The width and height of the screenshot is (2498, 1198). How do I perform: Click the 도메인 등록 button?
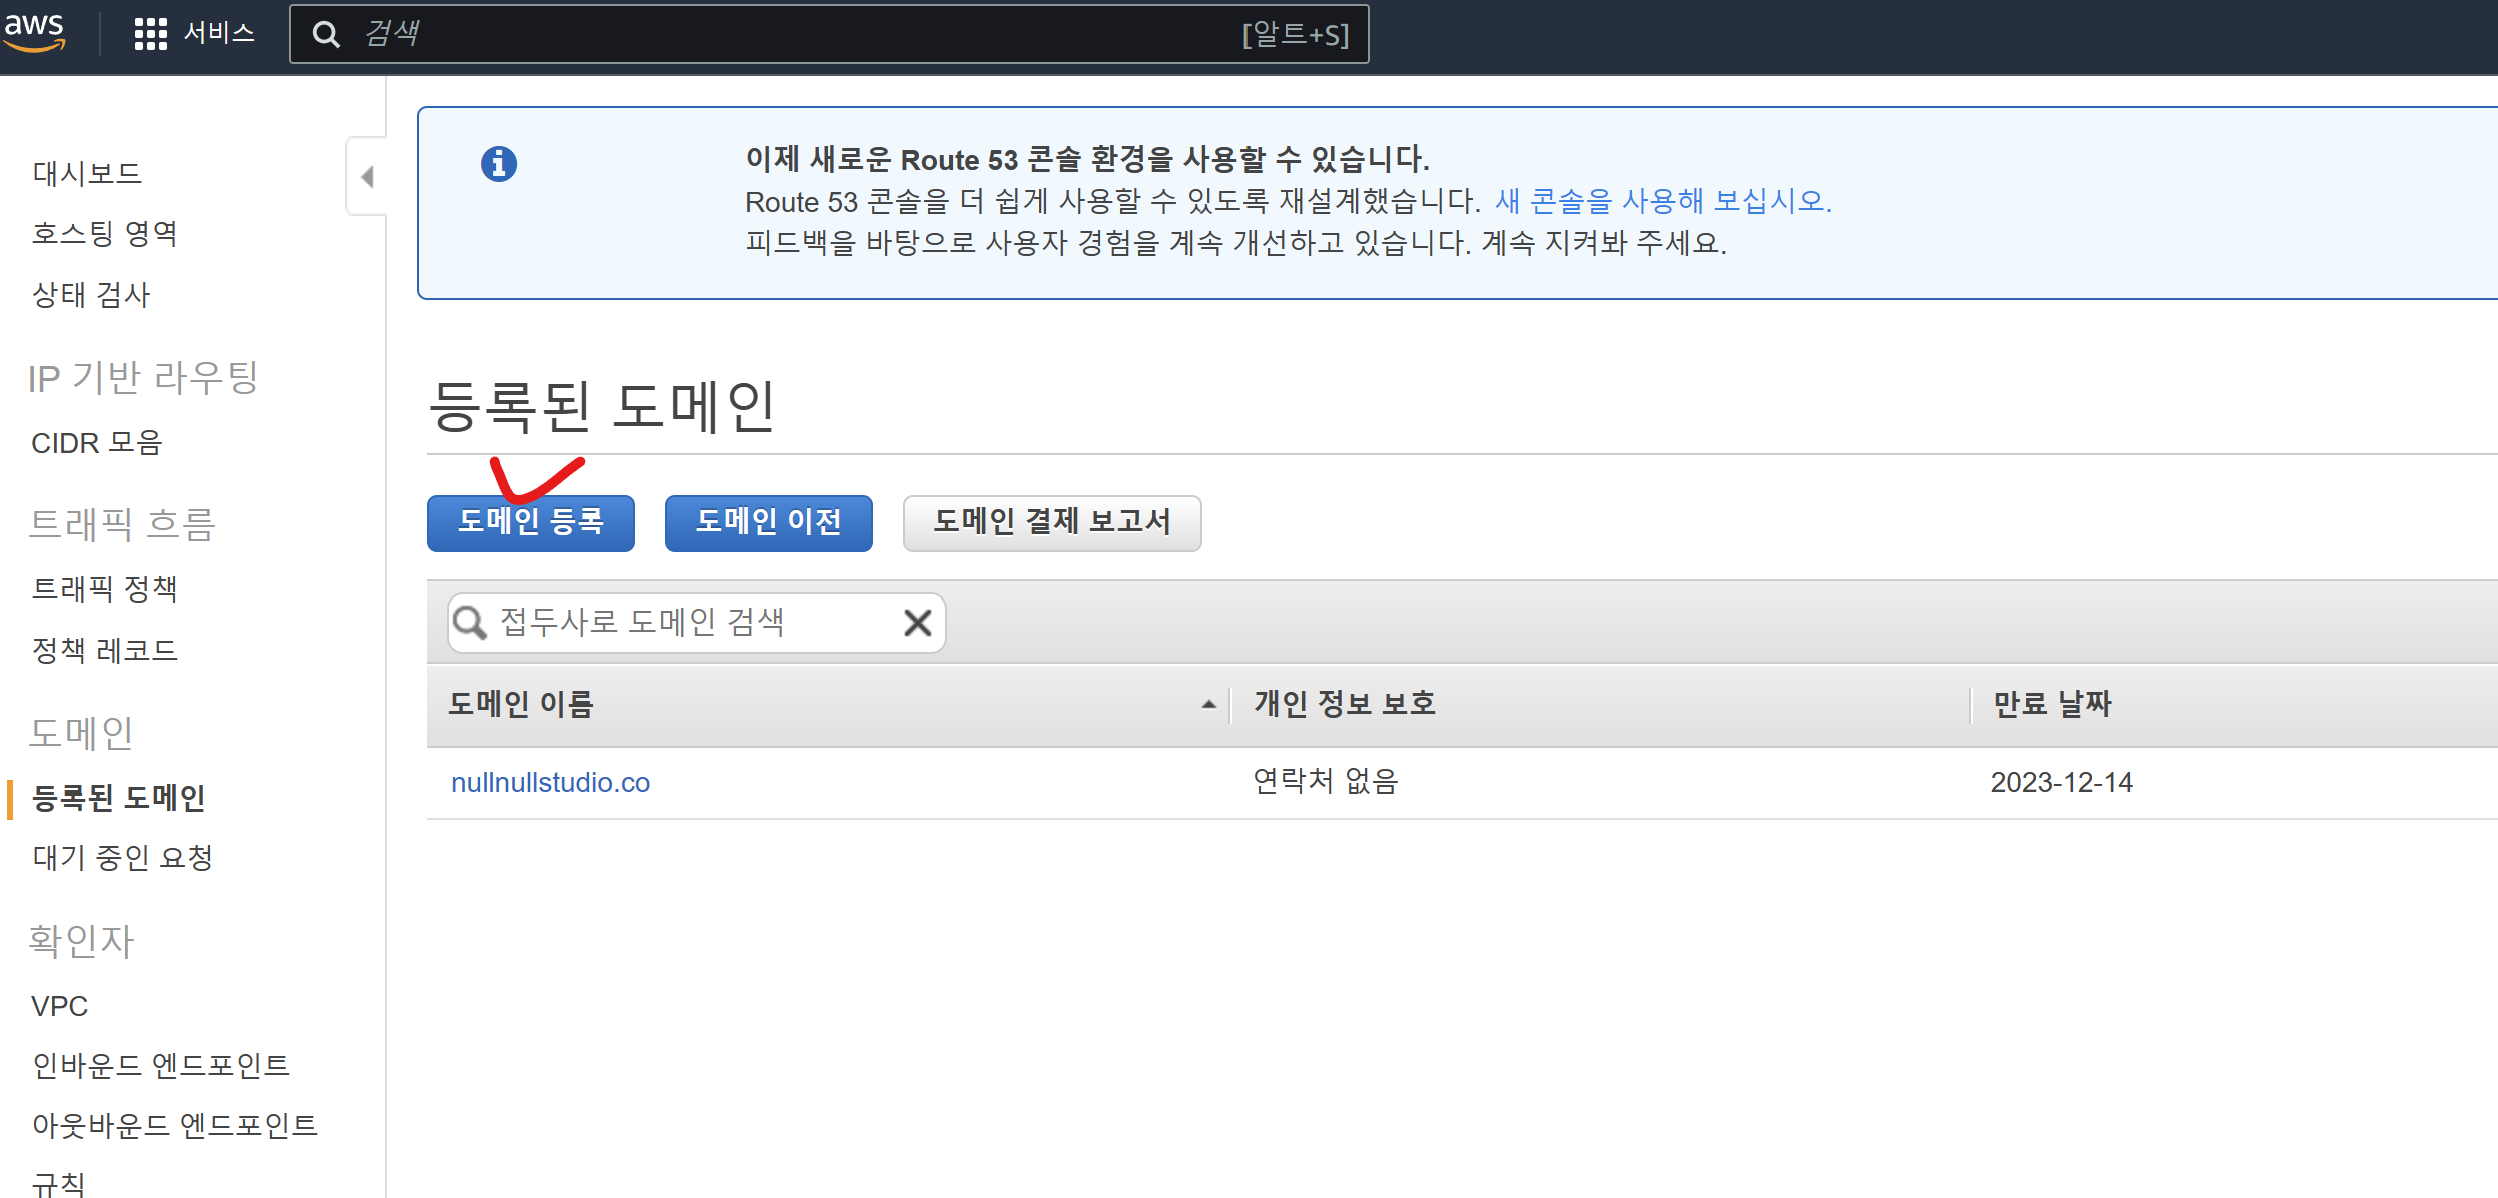[530, 522]
